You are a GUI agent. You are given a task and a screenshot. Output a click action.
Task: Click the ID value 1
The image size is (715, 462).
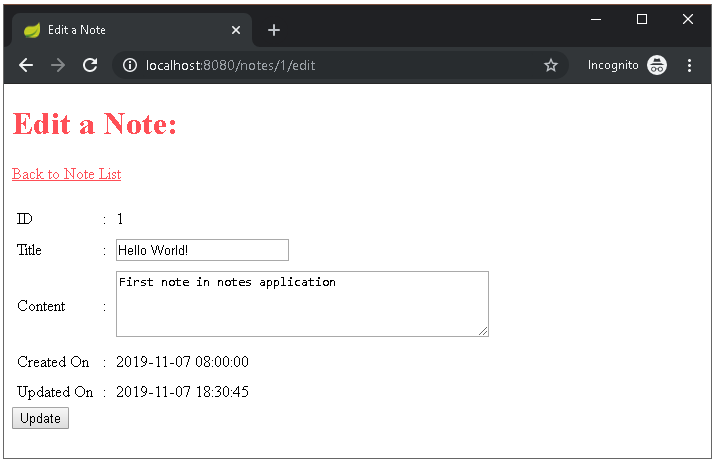[120, 219]
